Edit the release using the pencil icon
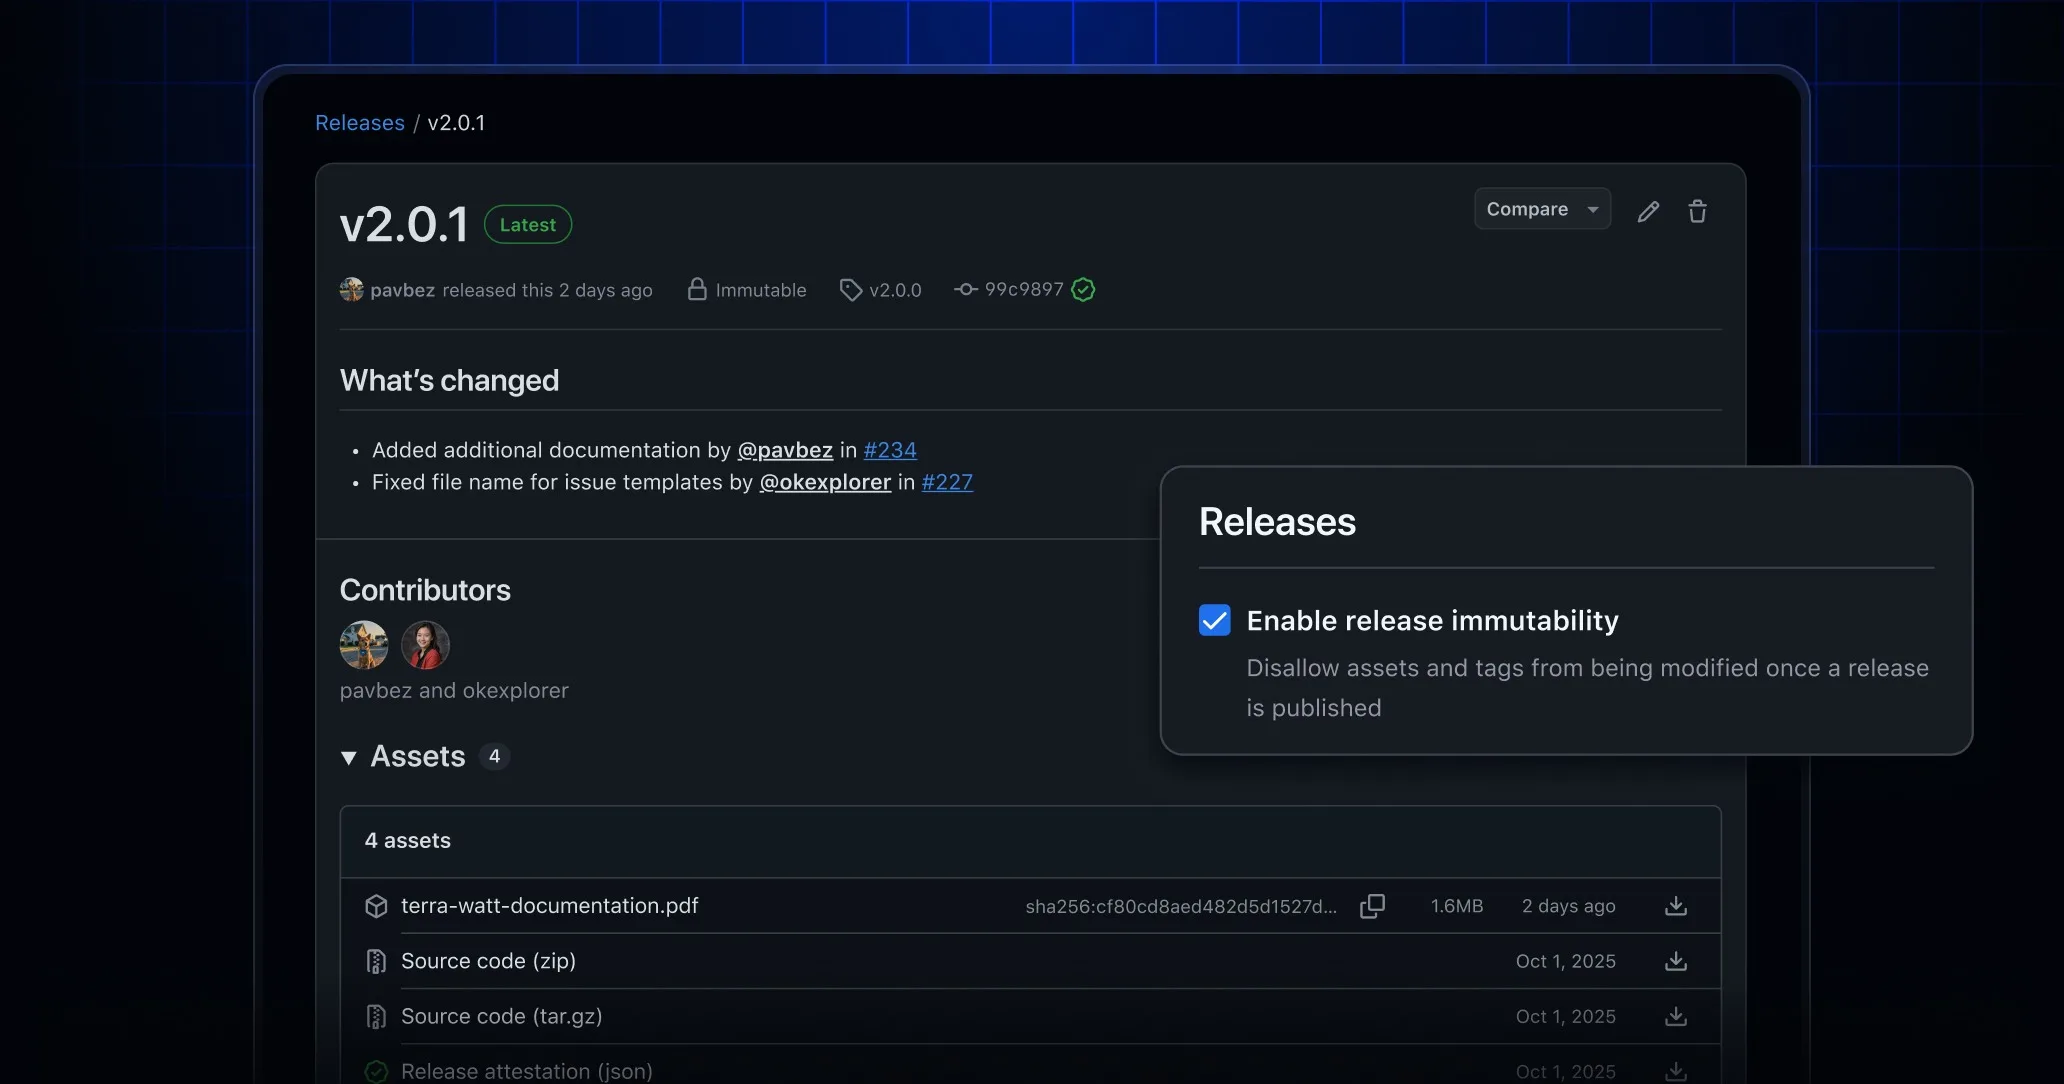Image resolution: width=2064 pixels, height=1084 pixels. [x=1649, y=211]
